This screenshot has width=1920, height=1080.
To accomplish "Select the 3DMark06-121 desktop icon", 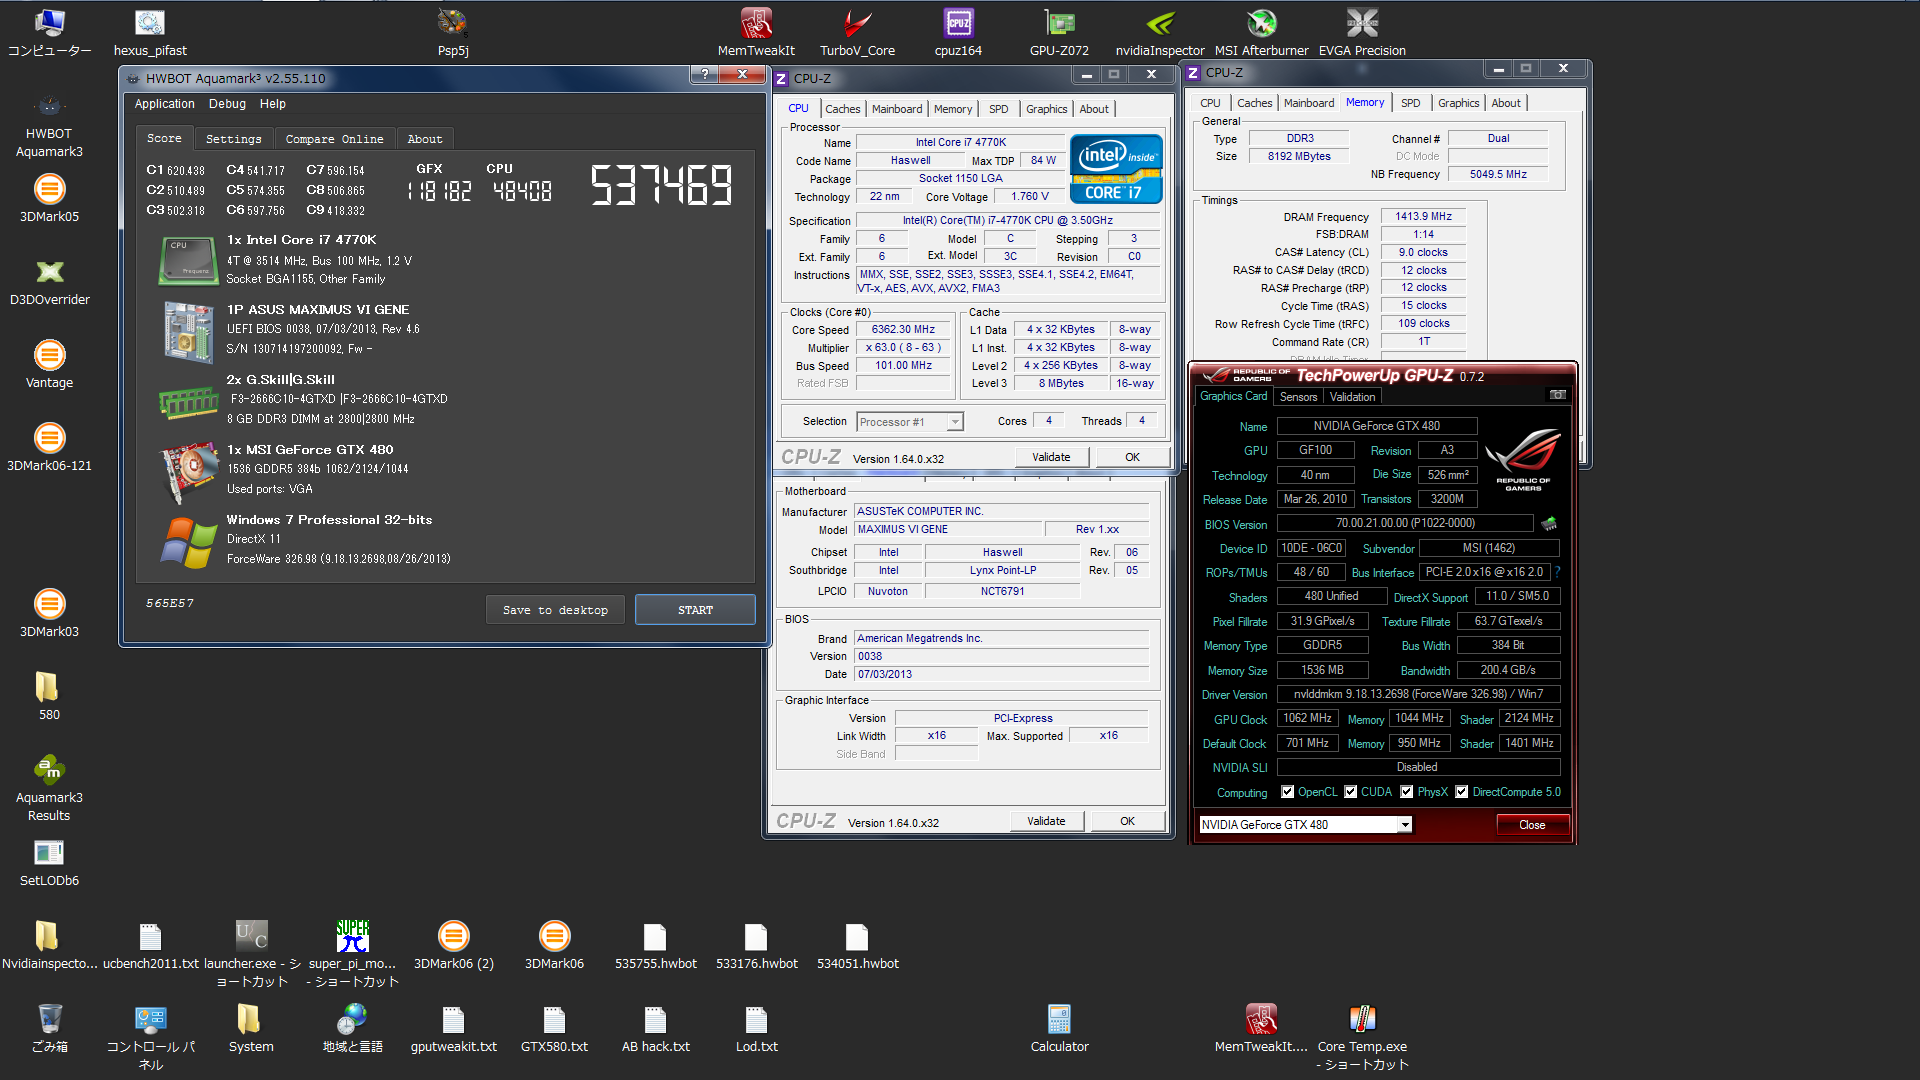I will pyautogui.click(x=49, y=447).
